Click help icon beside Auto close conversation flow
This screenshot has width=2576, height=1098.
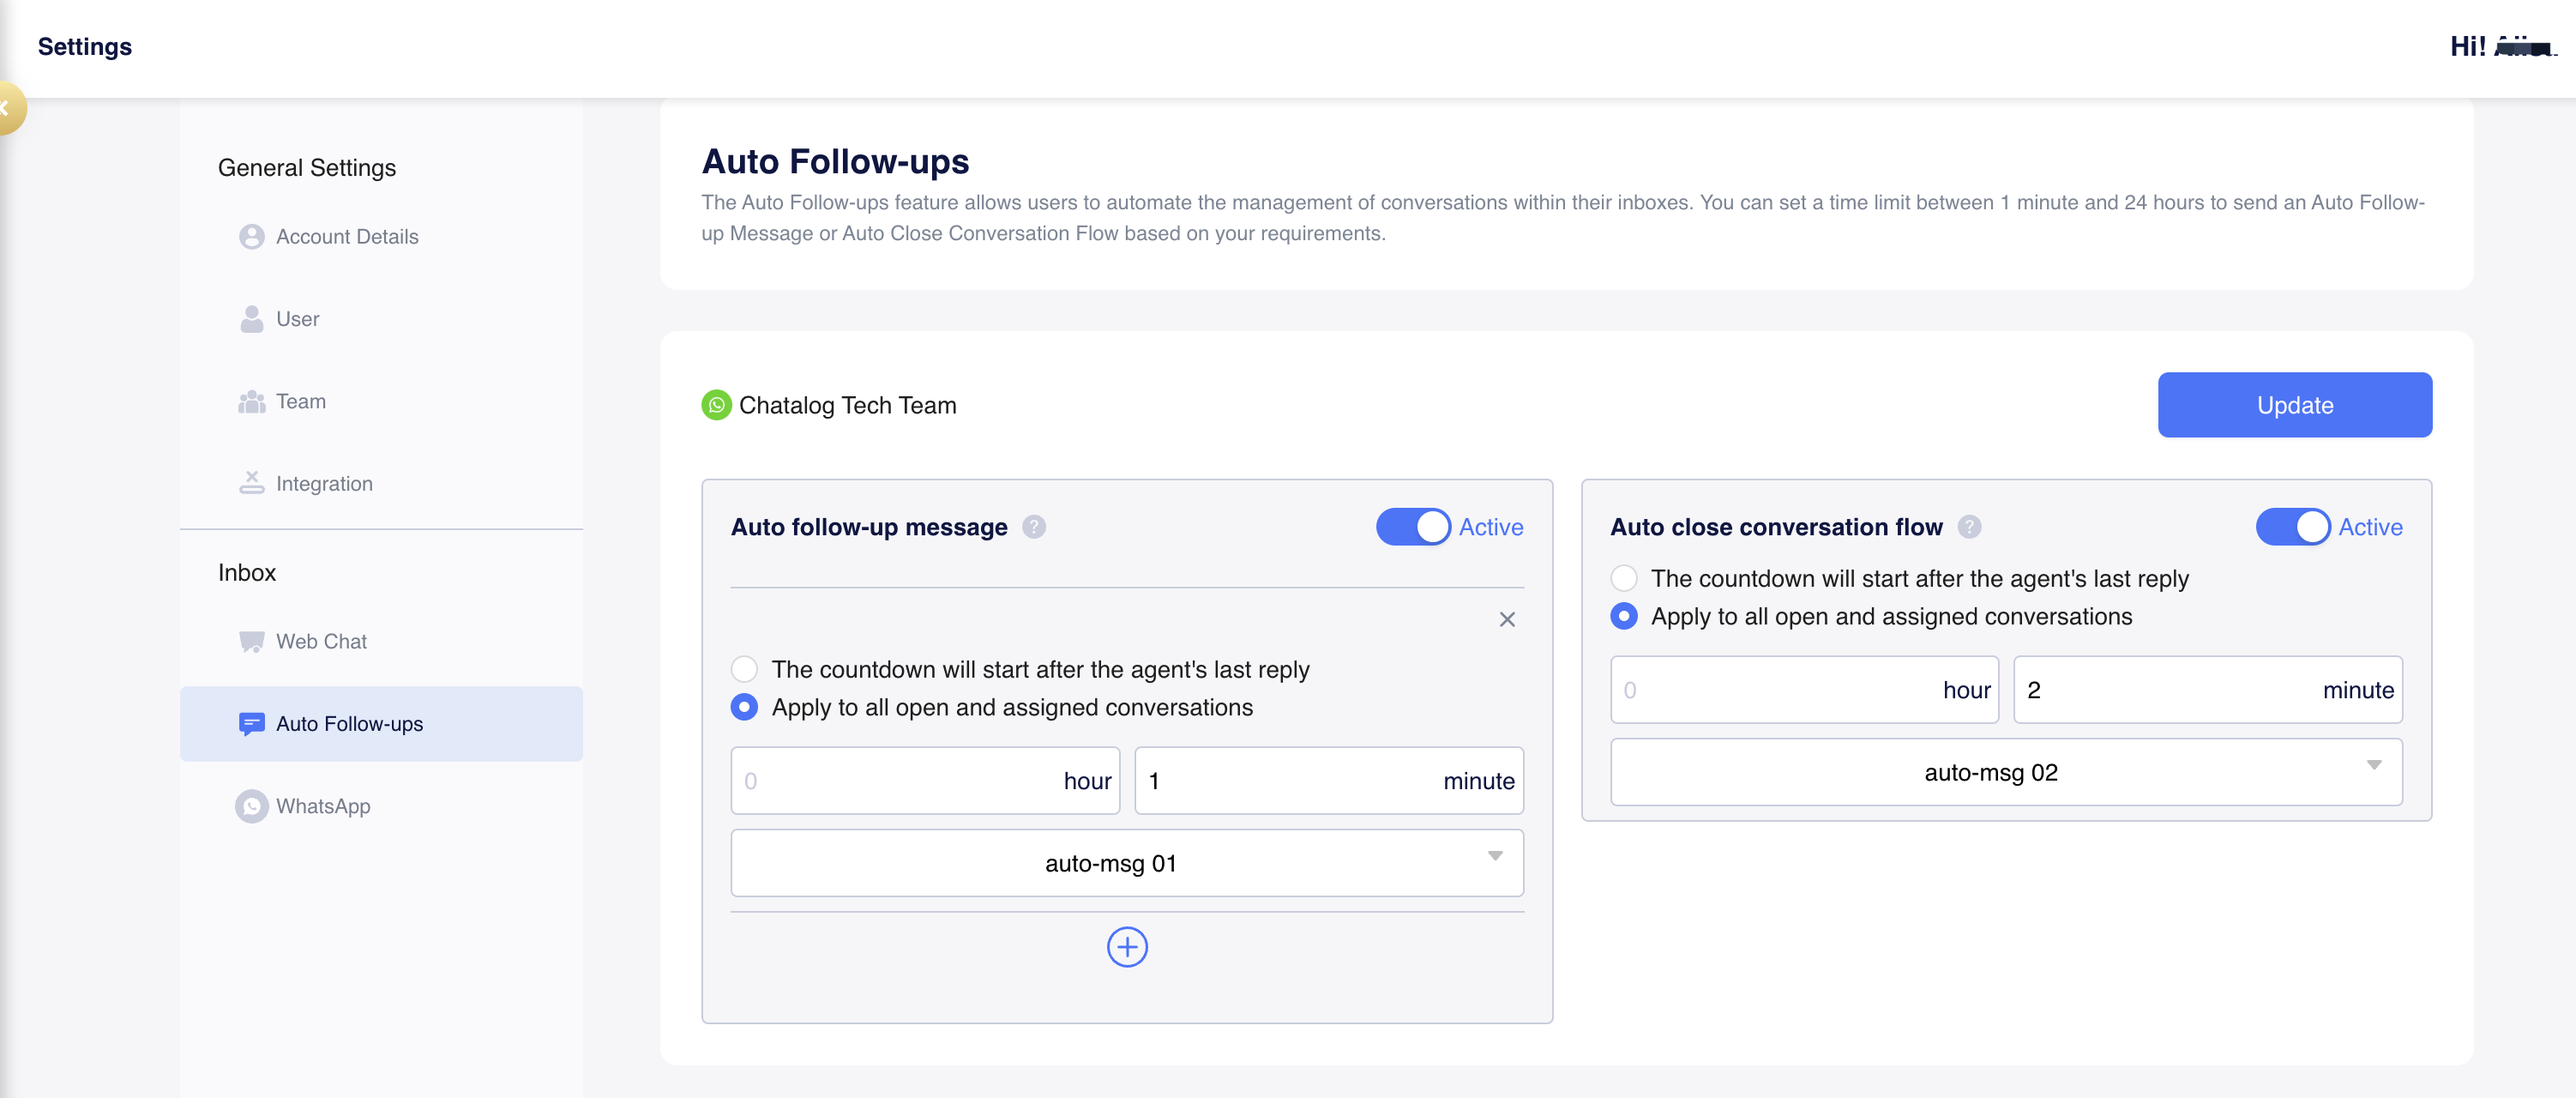click(x=1969, y=527)
